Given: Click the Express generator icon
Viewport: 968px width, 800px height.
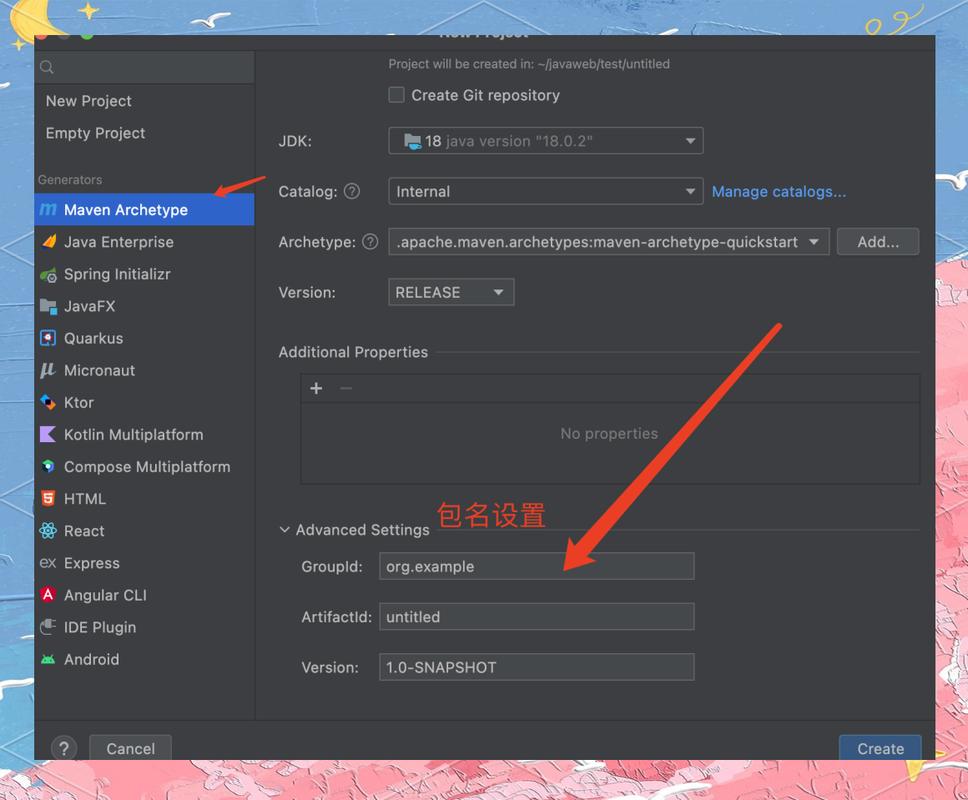Looking at the screenshot, I should click(x=48, y=563).
